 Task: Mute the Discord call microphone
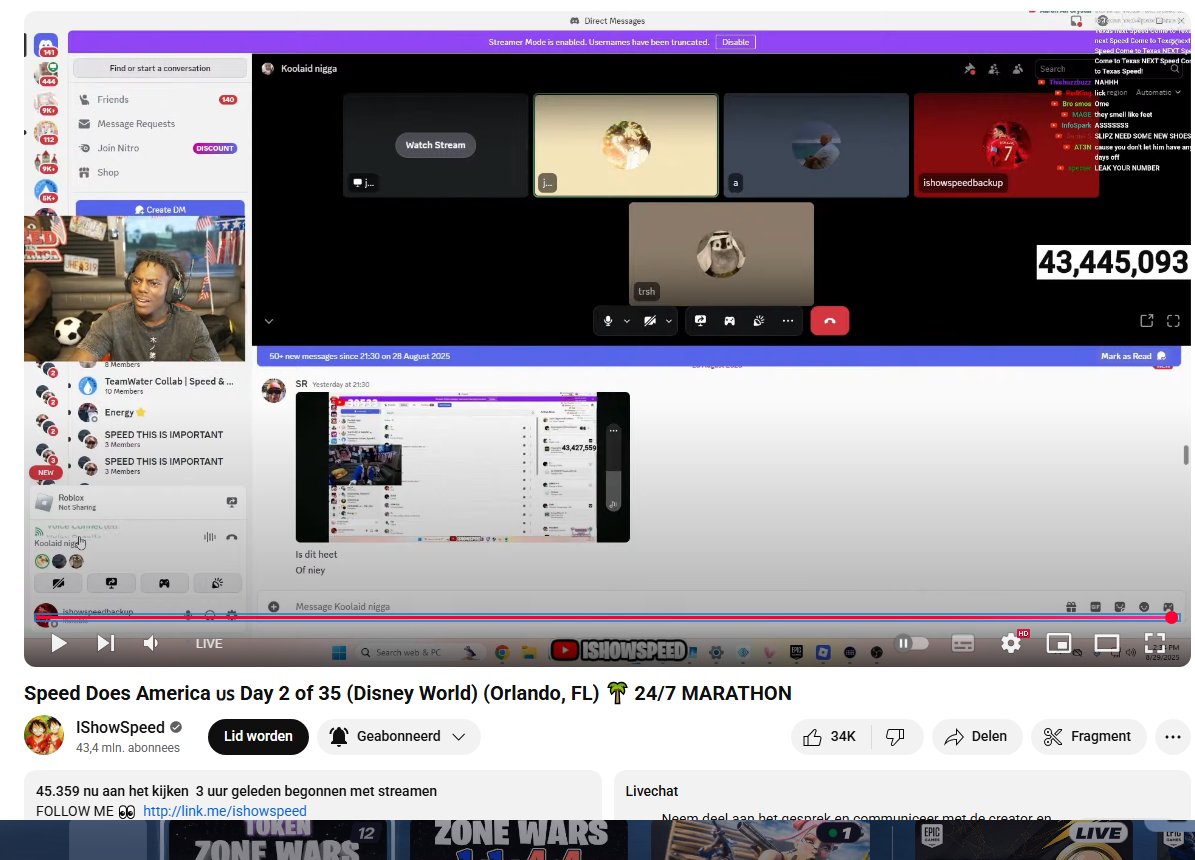(607, 321)
